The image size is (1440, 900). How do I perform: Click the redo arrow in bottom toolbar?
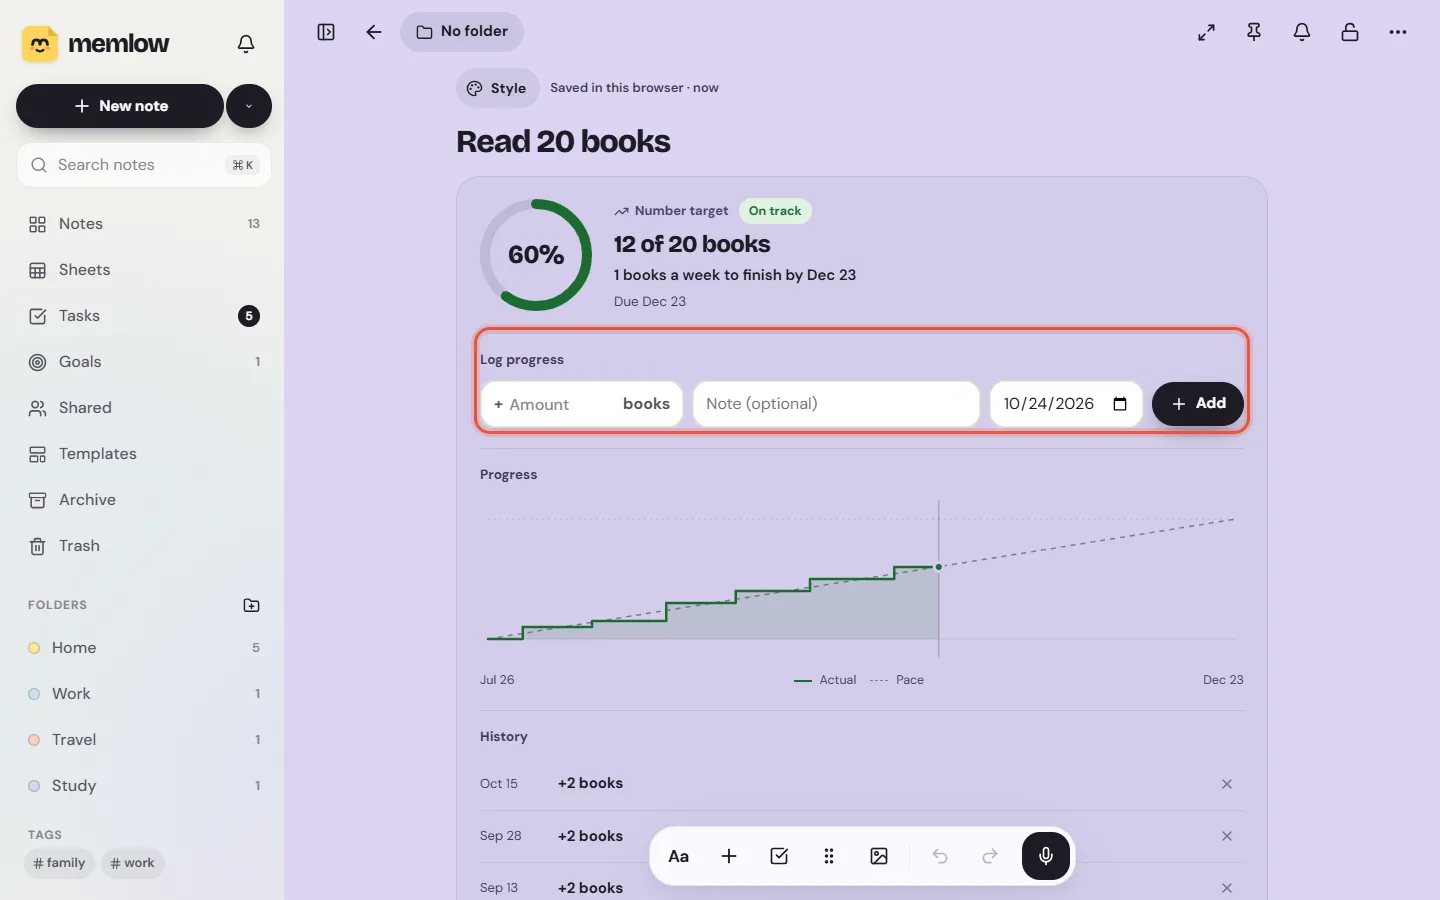click(x=990, y=856)
